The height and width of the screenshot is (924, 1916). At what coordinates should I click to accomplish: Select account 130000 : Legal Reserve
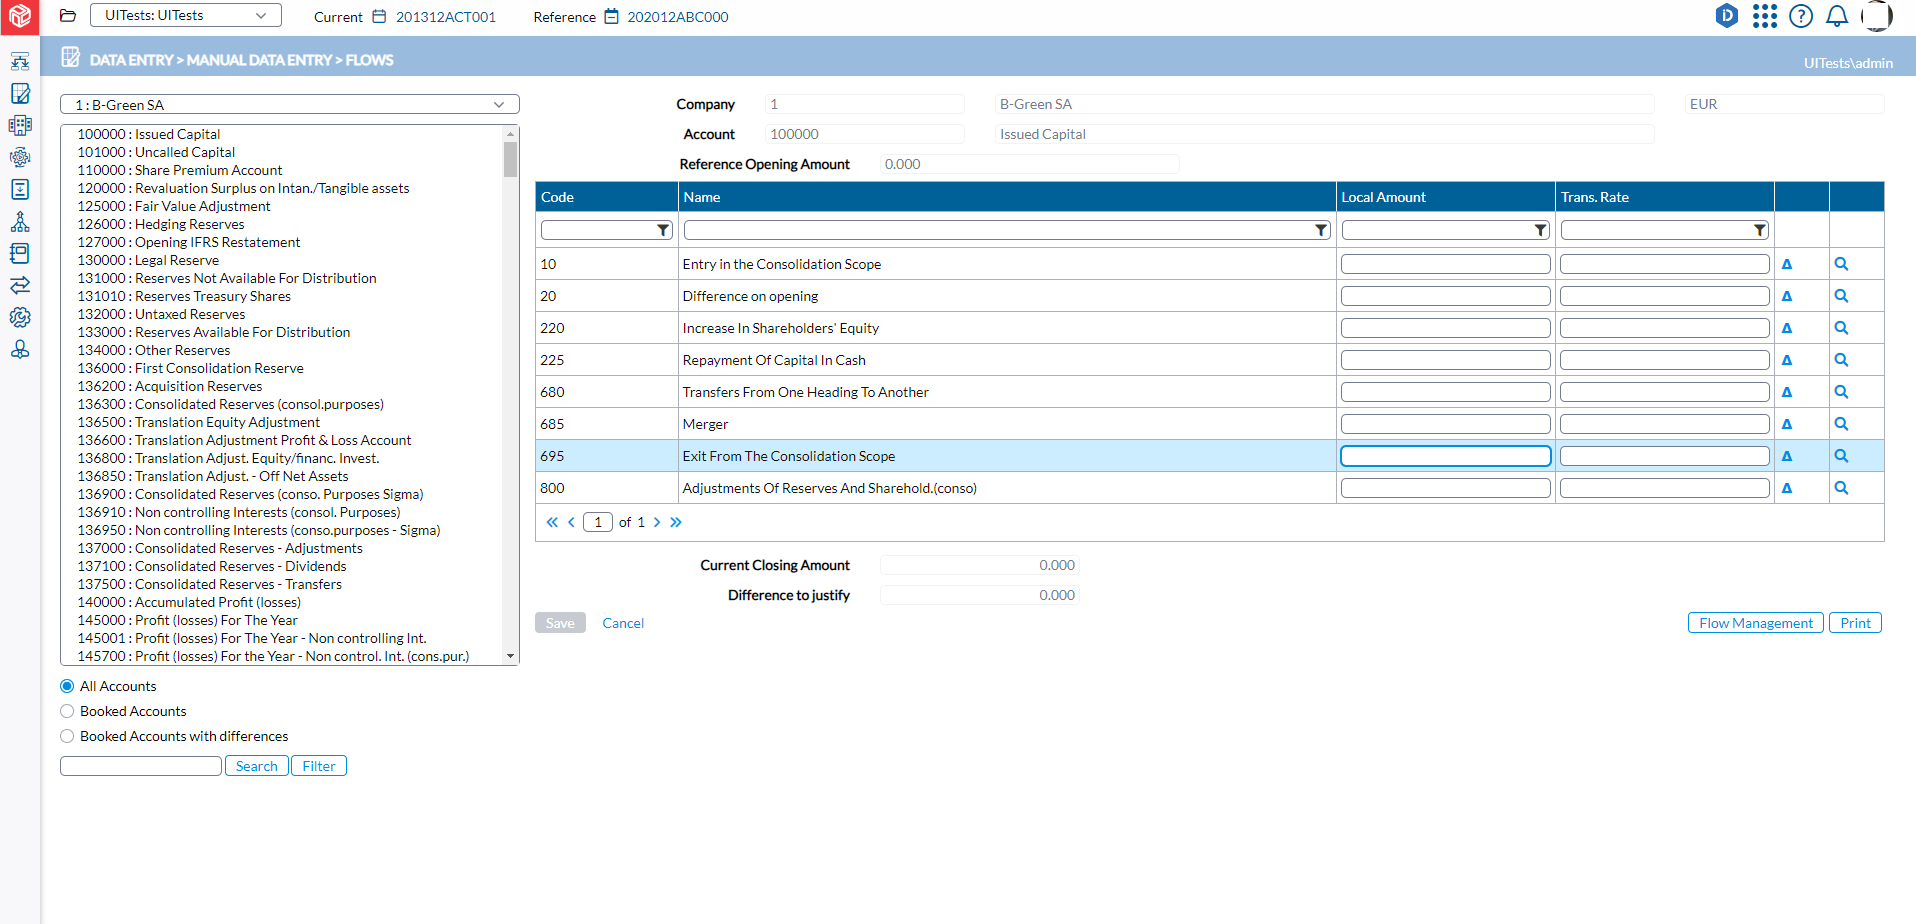click(x=148, y=260)
